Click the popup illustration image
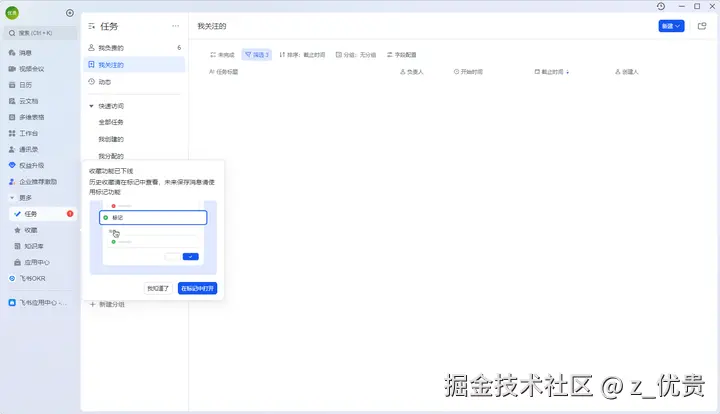This screenshot has width=720, height=414. pyautogui.click(x=153, y=237)
